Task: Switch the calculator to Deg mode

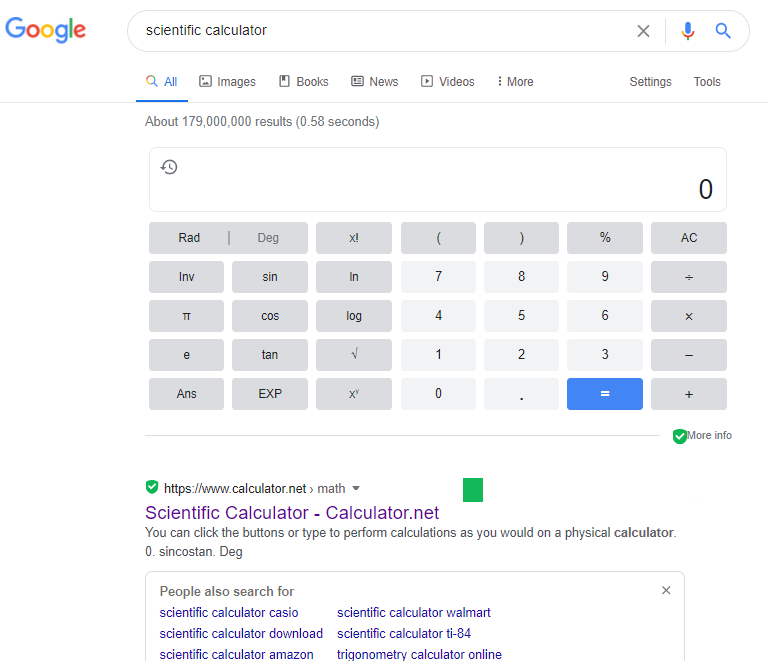Action: click(268, 238)
